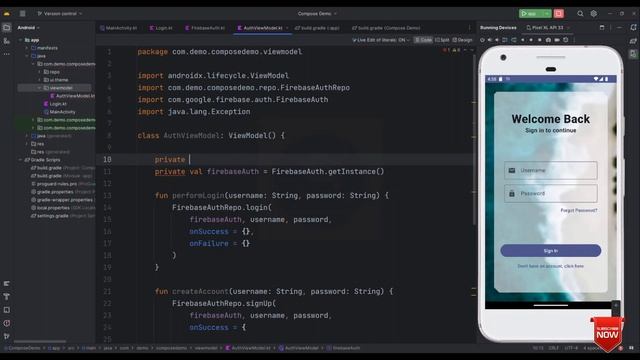This screenshot has width=640, height=360.
Task: Open the Notifications bell in right sidebar
Action: pyautogui.click(x=633, y=27)
